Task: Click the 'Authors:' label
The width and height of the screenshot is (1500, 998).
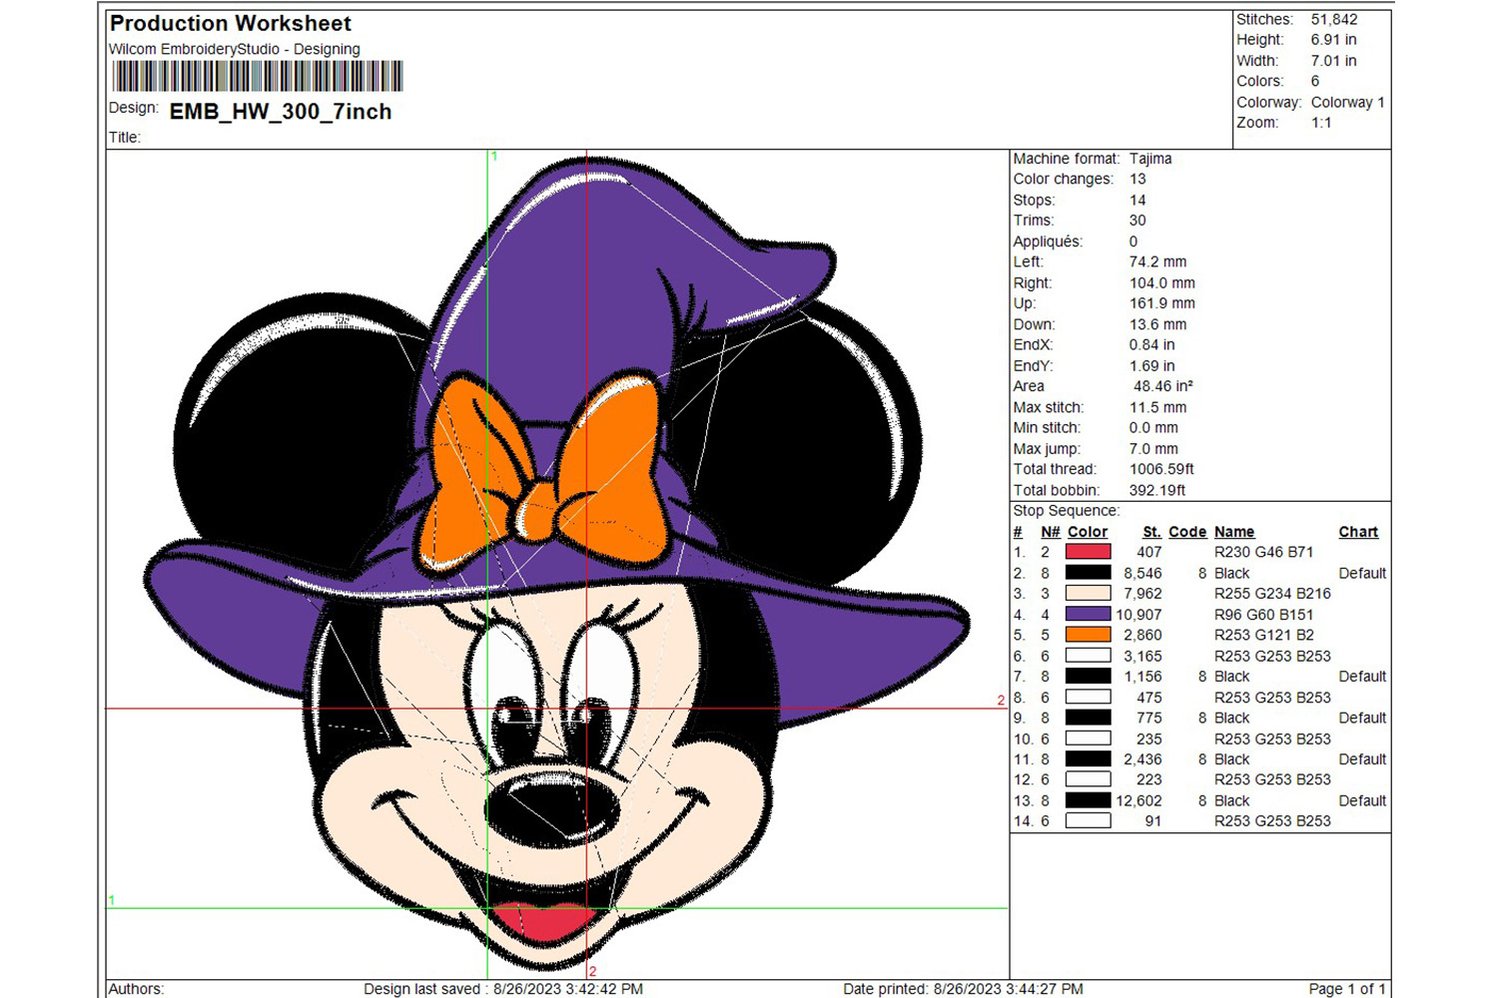Action: (x=136, y=989)
